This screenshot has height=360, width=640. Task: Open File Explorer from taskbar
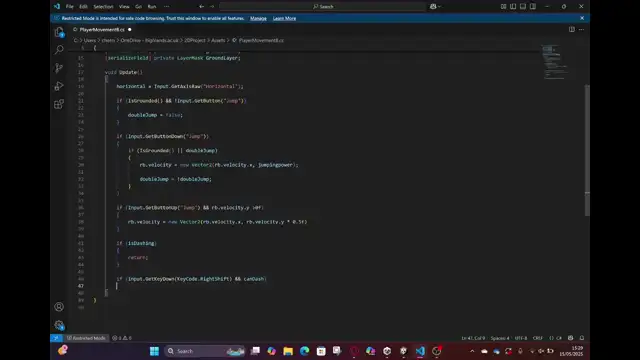click(x=288, y=351)
